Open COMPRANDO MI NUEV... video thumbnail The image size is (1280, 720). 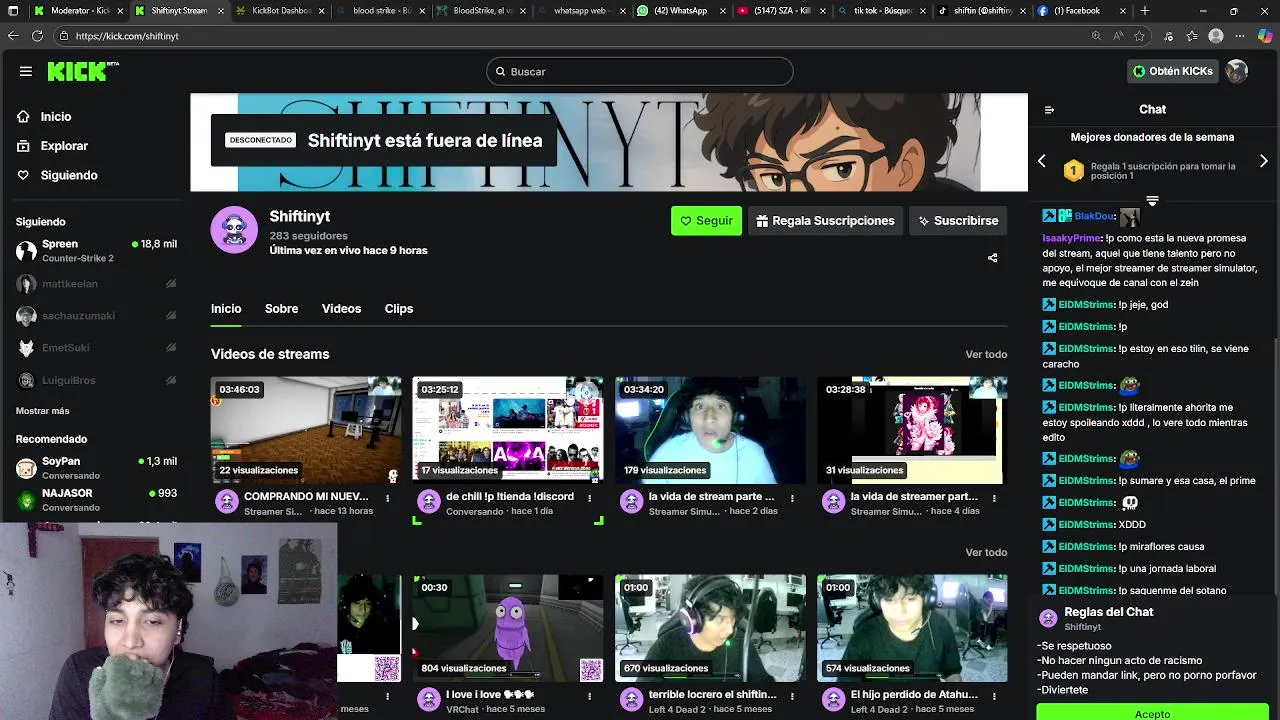306,430
